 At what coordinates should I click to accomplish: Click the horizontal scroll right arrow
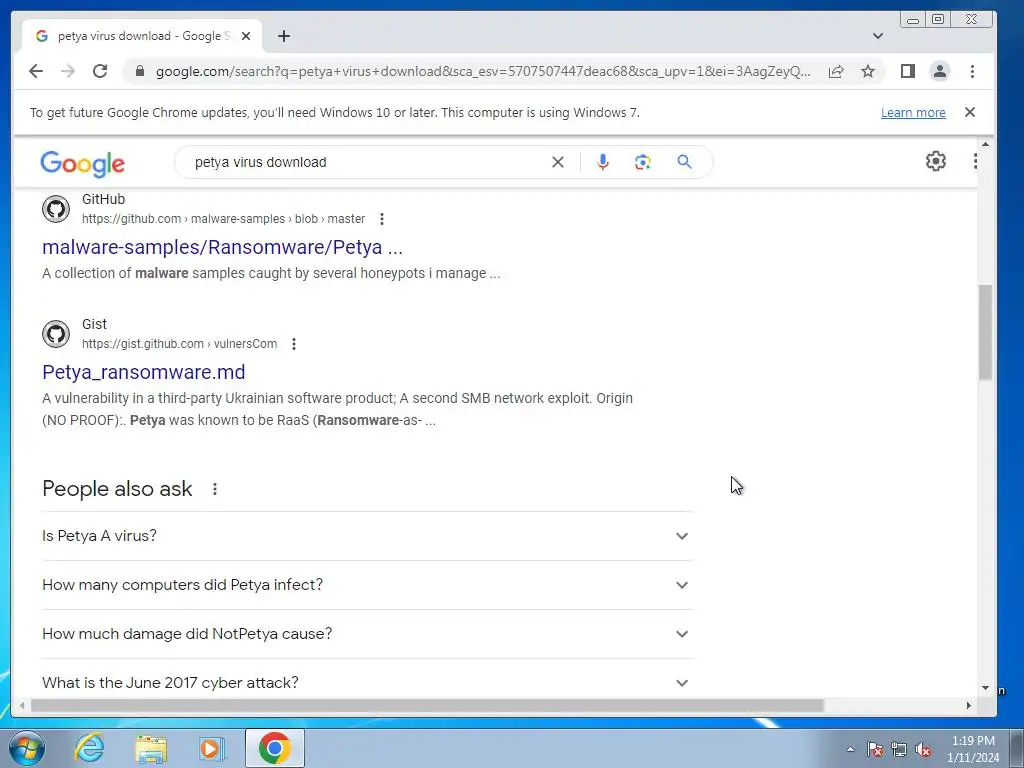(x=968, y=706)
